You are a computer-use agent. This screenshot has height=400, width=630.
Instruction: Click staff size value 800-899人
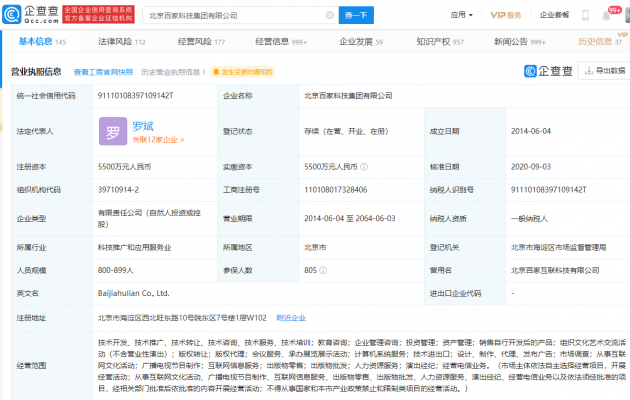pos(115,270)
